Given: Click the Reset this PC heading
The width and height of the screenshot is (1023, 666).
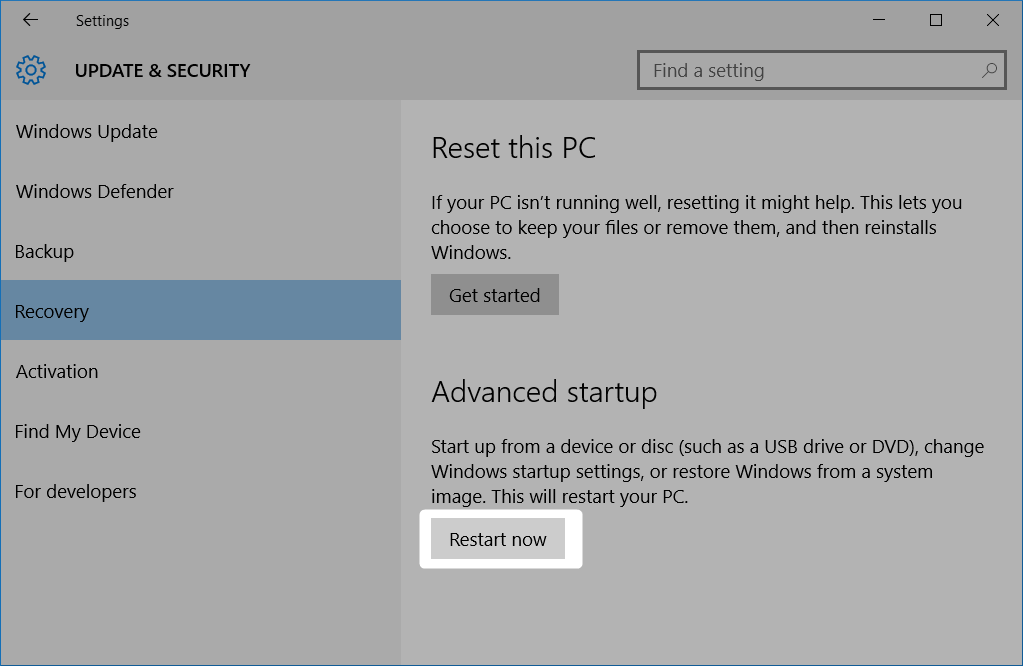Looking at the screenshot, I should (513, 148).
